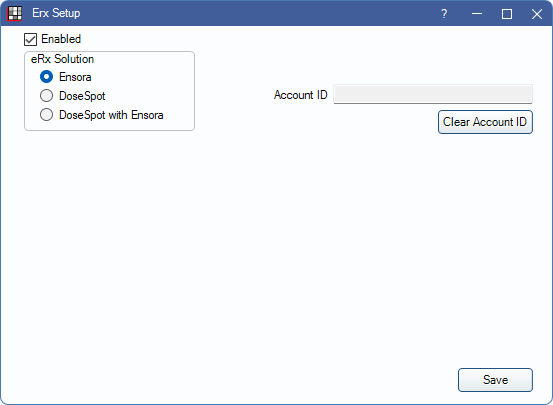Click the Account ID label

pyautogui.click(x=301, y=95)
